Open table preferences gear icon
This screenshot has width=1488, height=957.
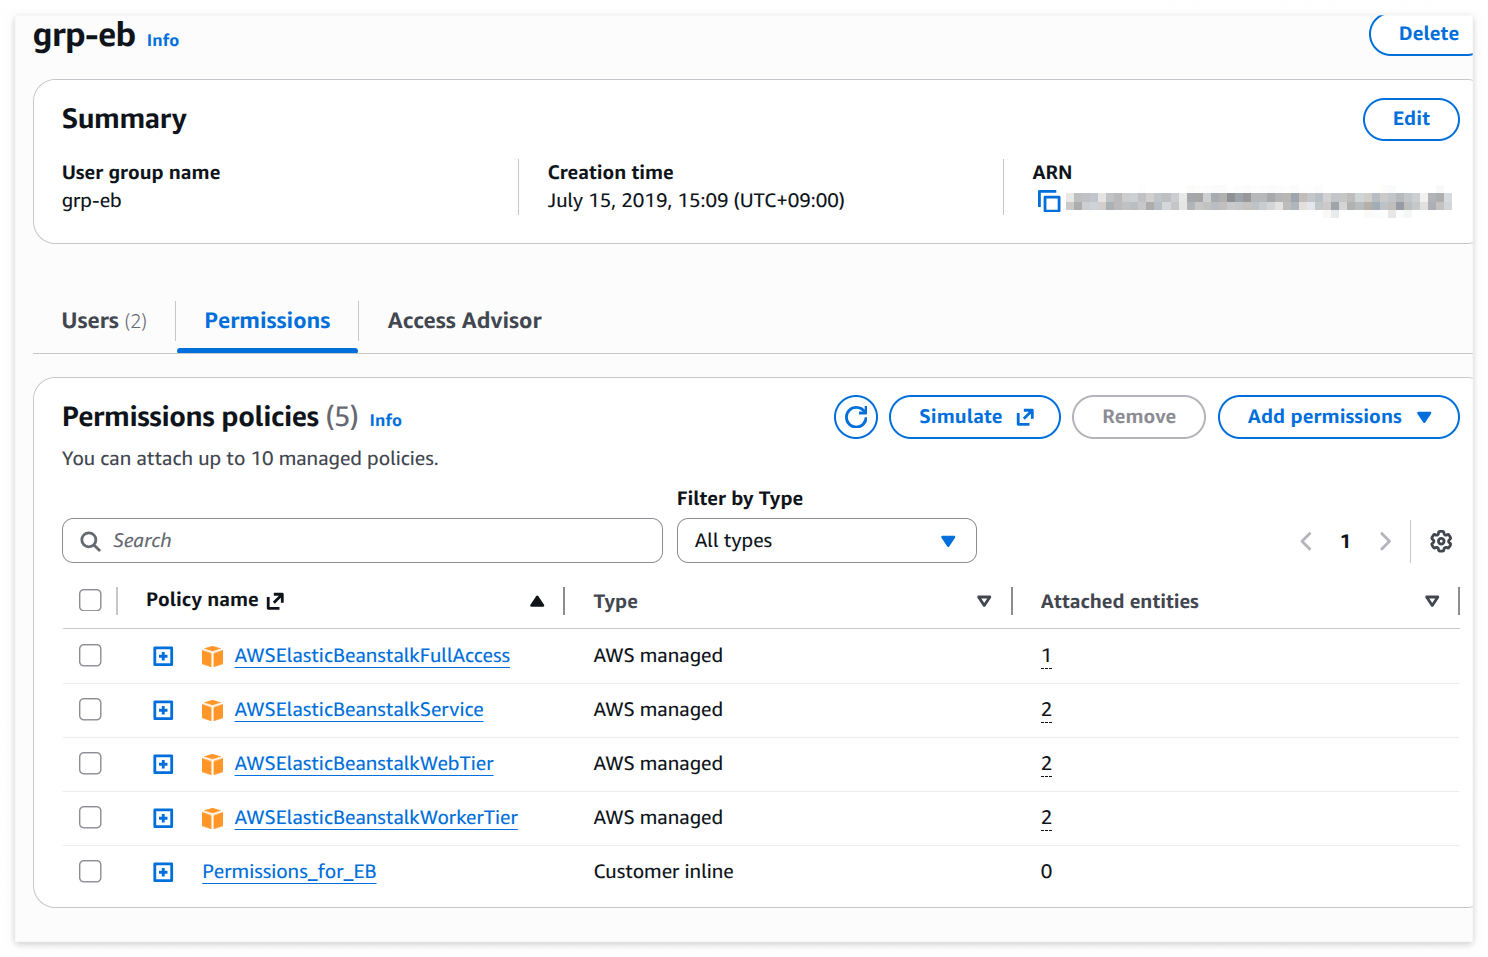[1441, 541]
